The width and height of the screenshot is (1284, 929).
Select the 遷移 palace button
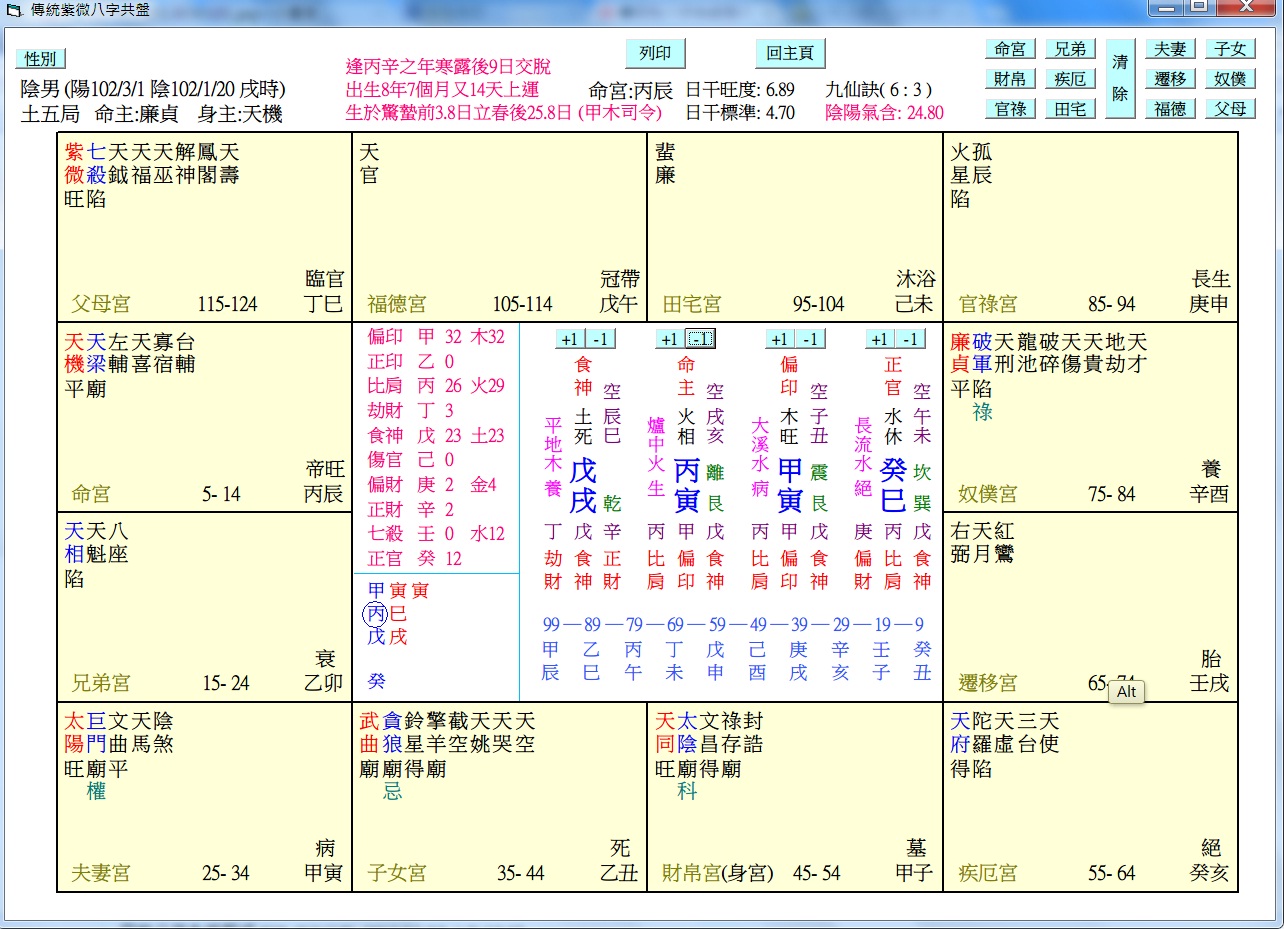point(1170,79)
